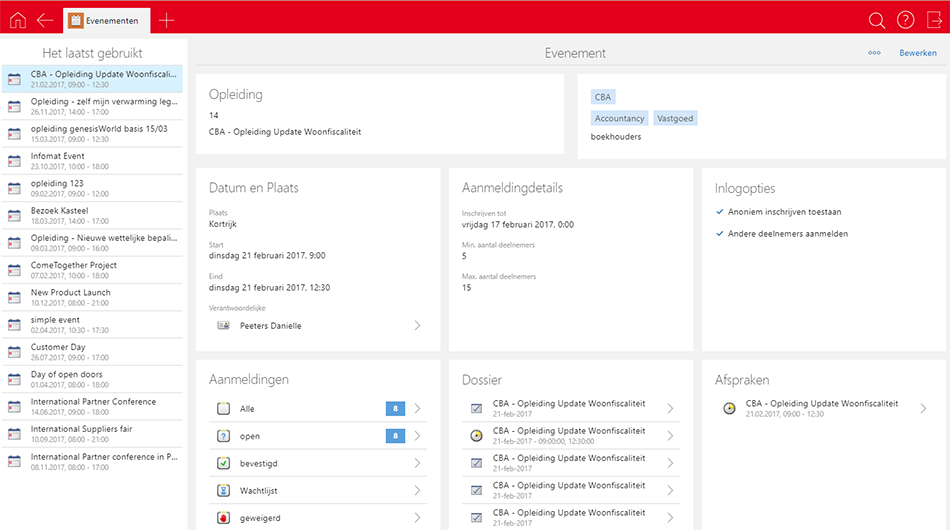Open the help question mark icon
Screen dimensions: 950x530
click(905, 20)
